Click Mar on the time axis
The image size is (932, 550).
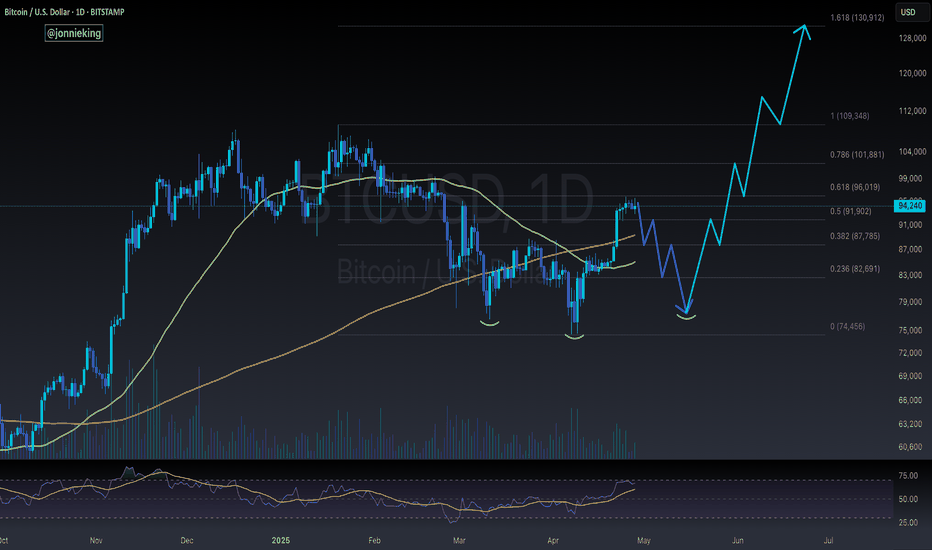459,540
